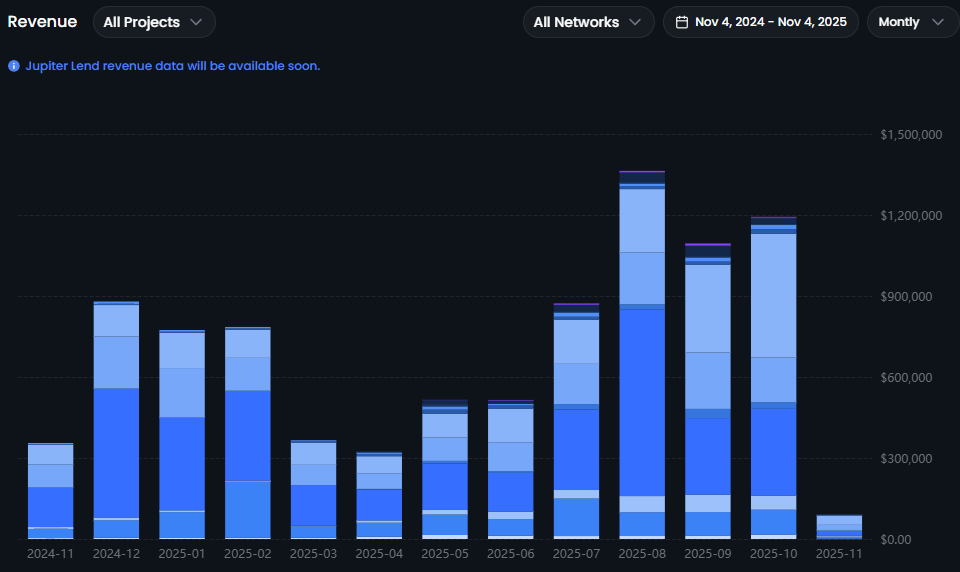Open the Nov 4, 2024 - Nov 4, 2025 date picker
960x572 pixels.
coord(770,22)
